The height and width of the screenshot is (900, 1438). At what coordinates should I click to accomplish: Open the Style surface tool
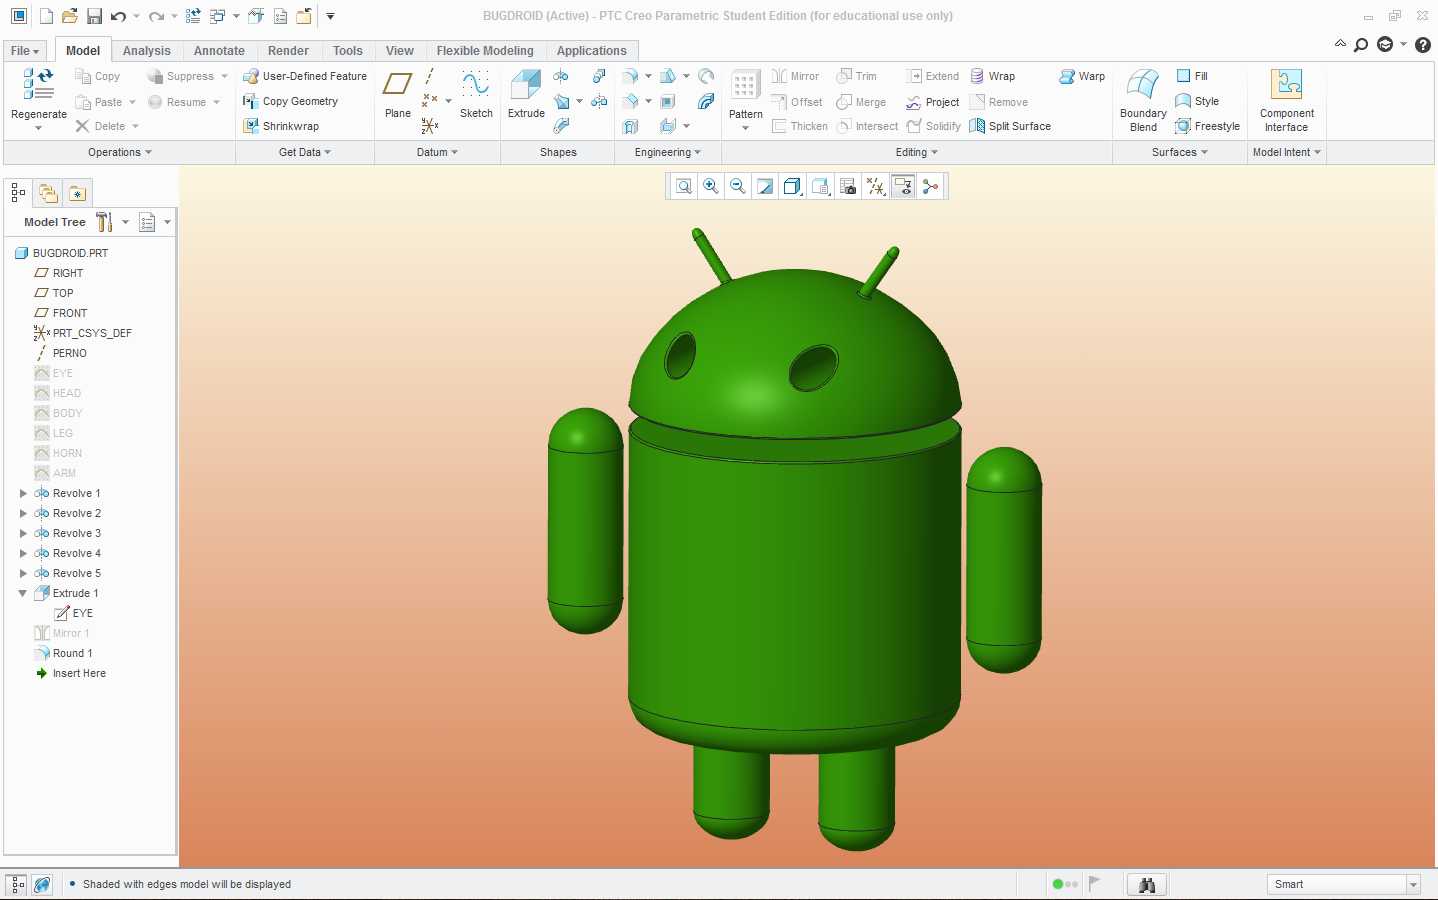pyautogui.click(x=1197, y=101)
